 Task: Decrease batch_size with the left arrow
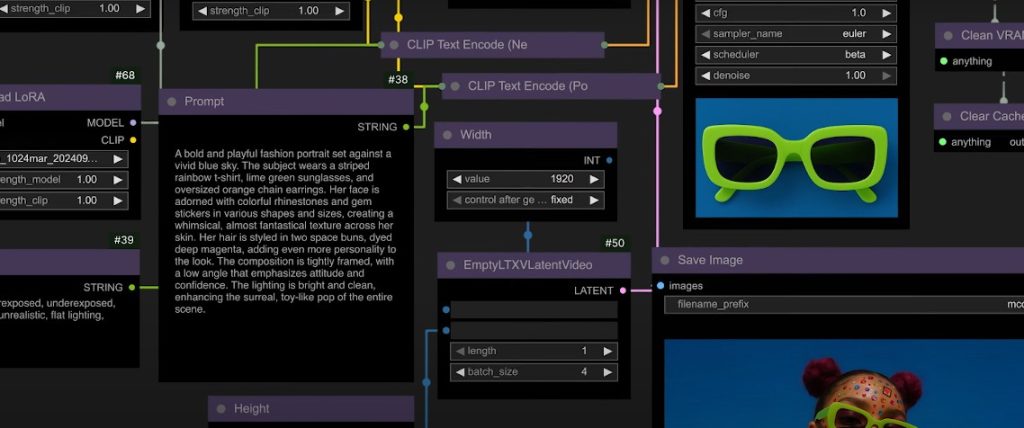(x=458, y=372)
